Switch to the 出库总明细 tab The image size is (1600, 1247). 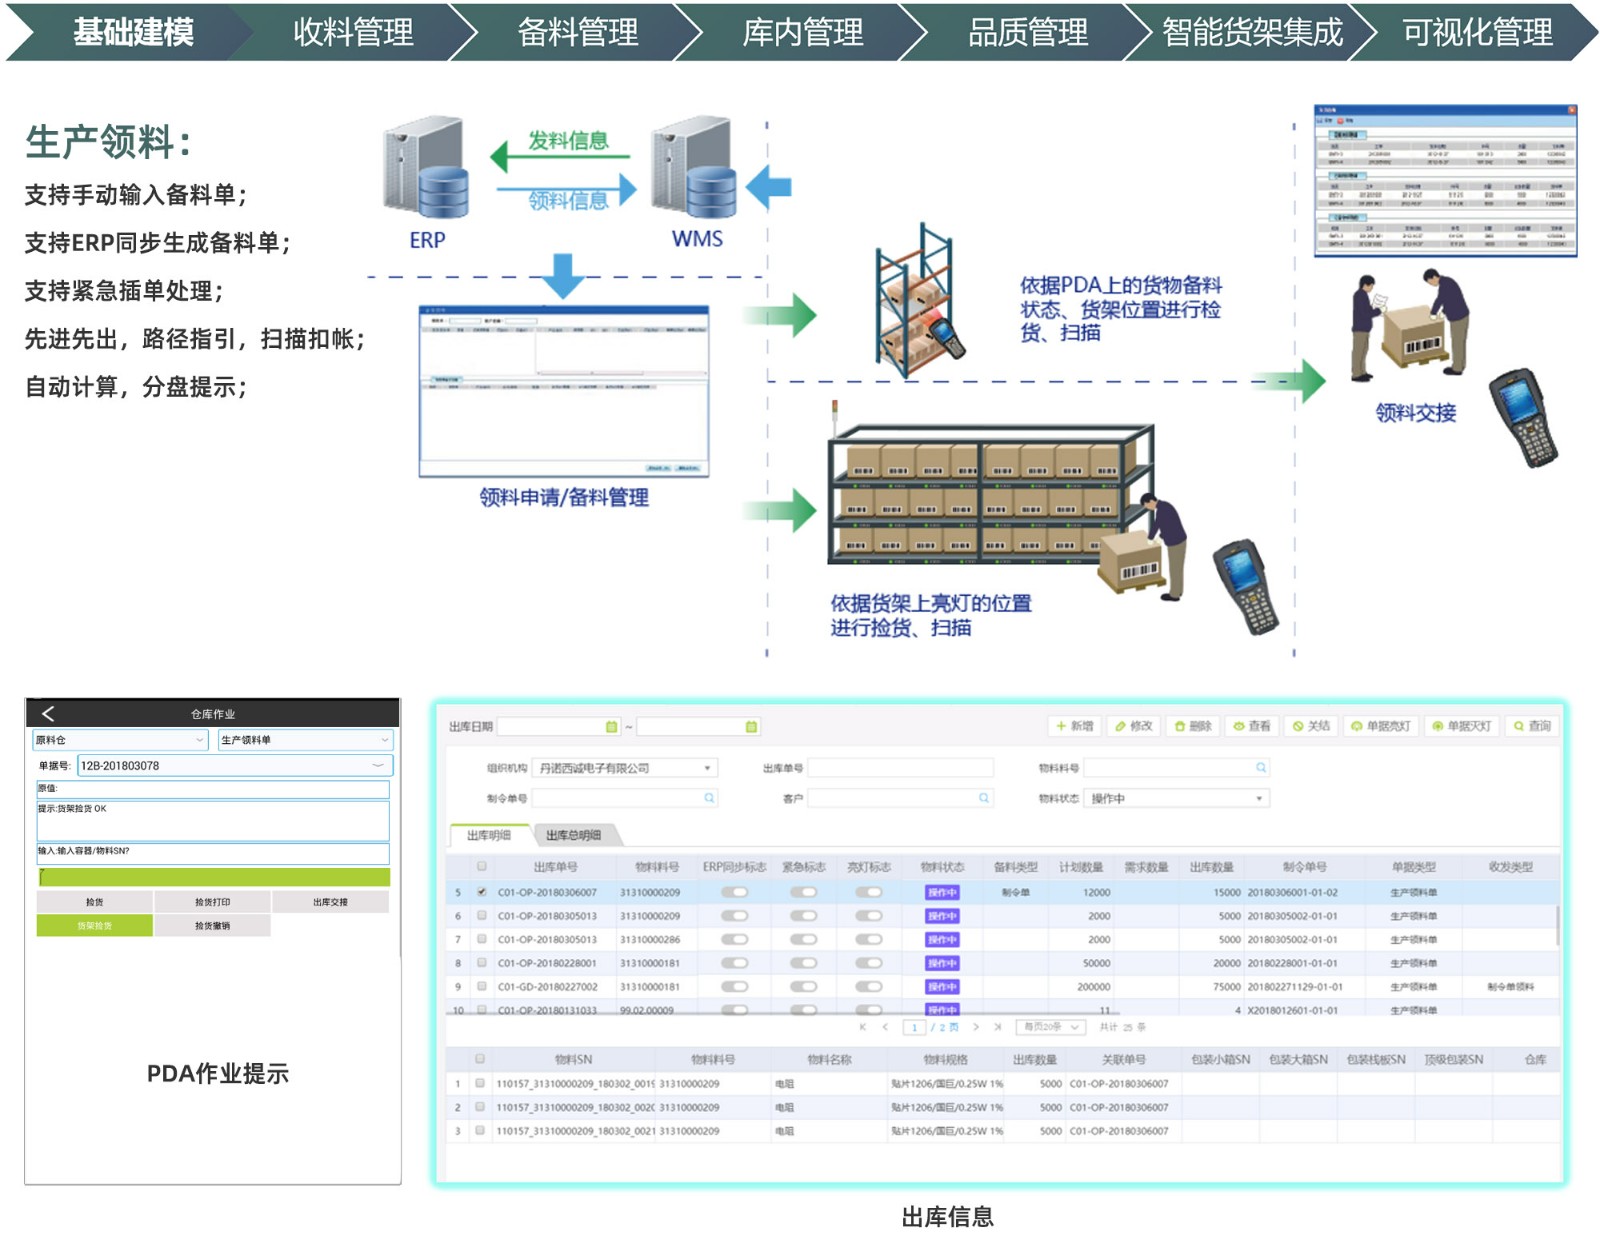[x=573, y=835]
